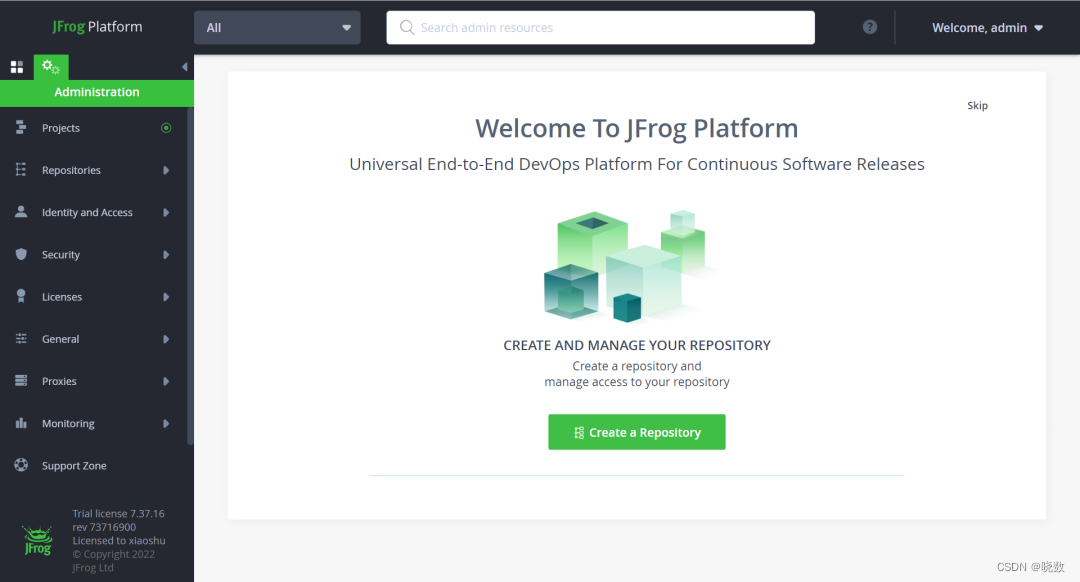Viewport: 1080px width, 582px height.
Task: Open the Projects section in sidebar
Action: pyautogui.click(x=62, y=127)
